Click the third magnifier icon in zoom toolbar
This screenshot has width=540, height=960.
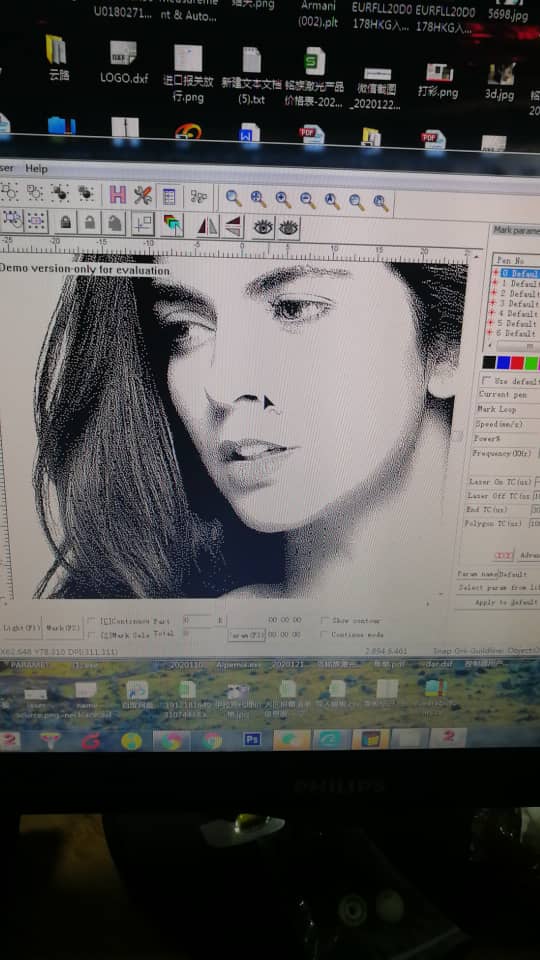coord(282,199)
